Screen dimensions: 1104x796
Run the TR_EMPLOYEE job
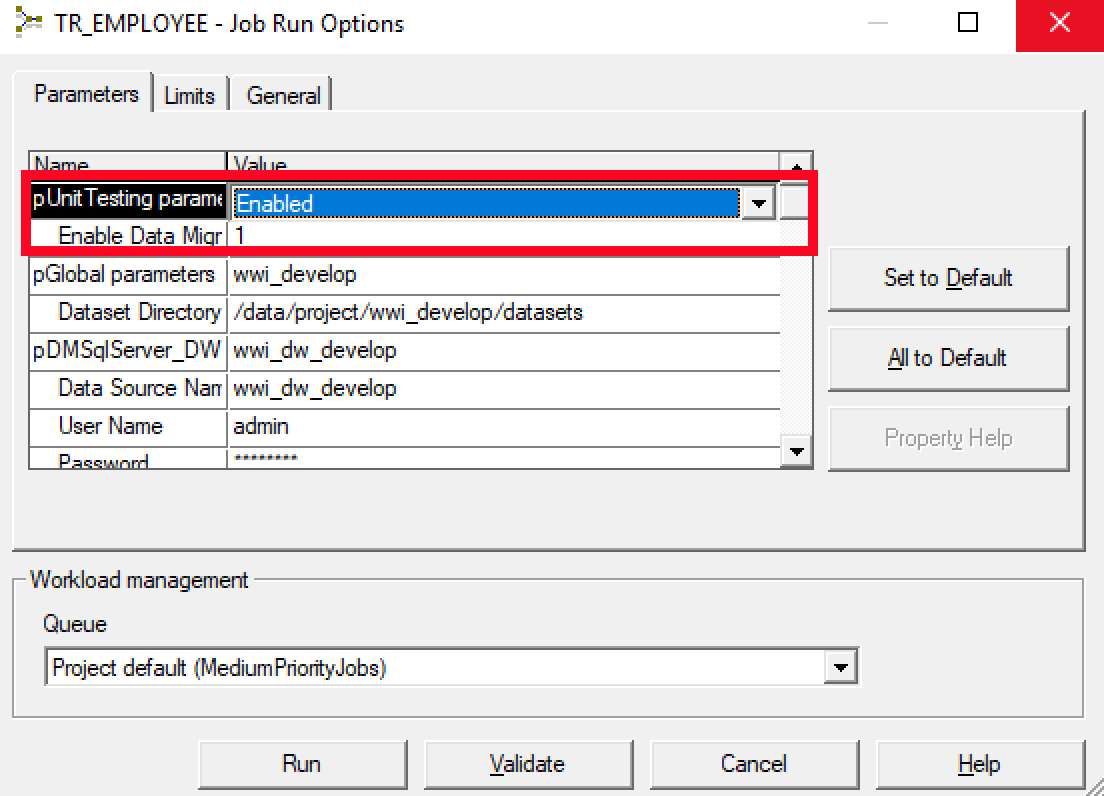pos(302,763)
